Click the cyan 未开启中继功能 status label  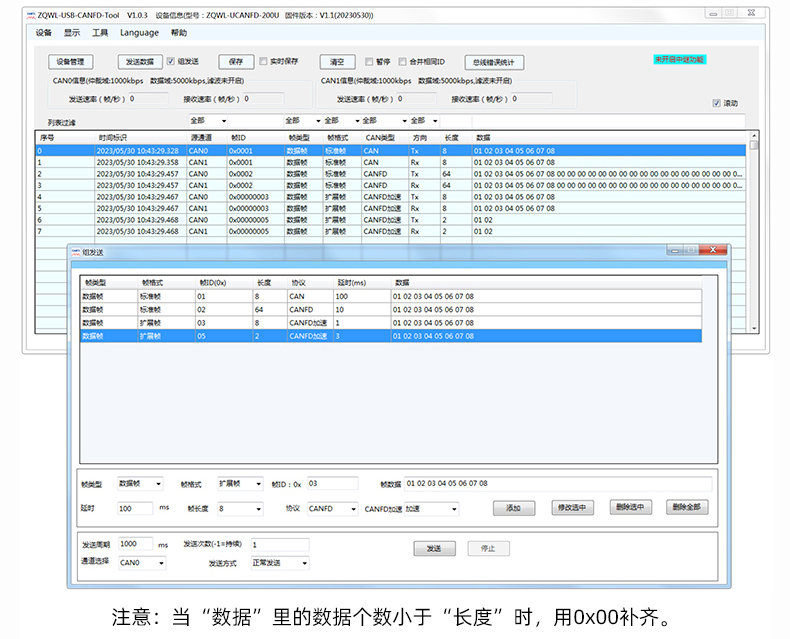point(679,60)
